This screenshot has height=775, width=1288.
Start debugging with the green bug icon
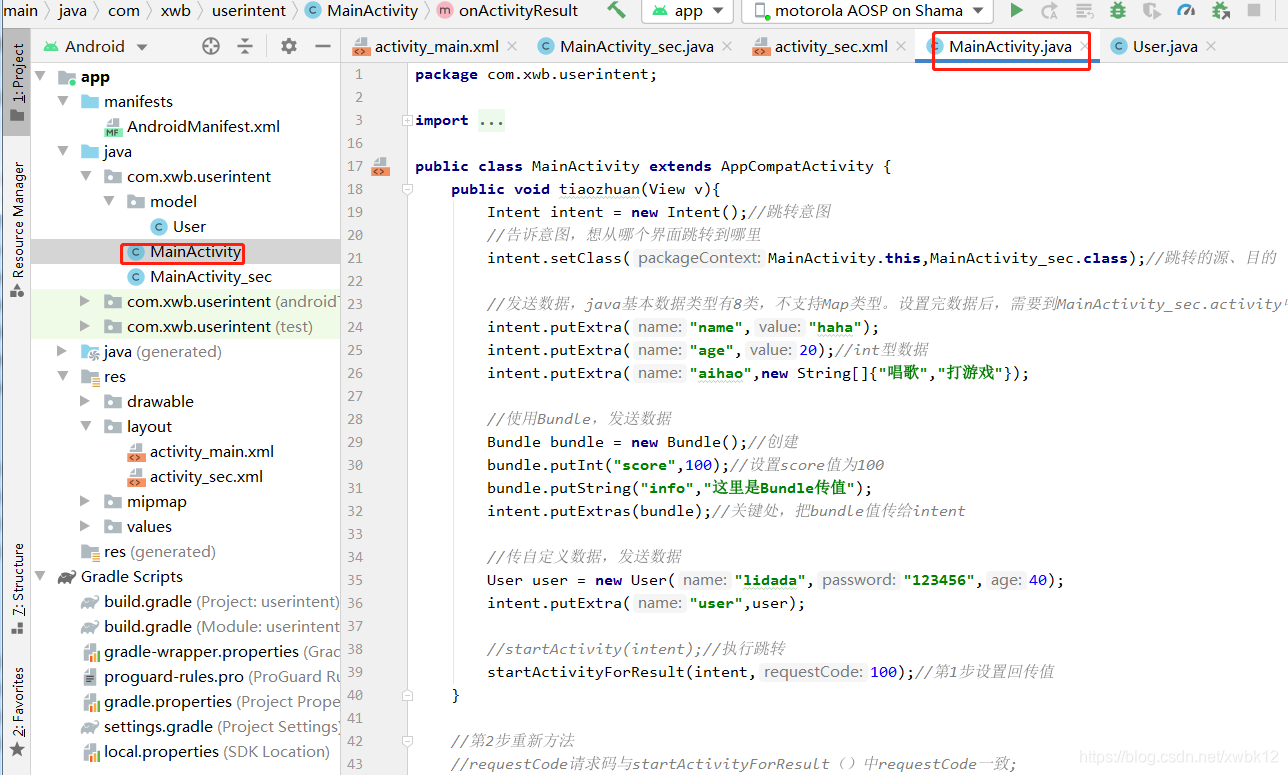1118,11
